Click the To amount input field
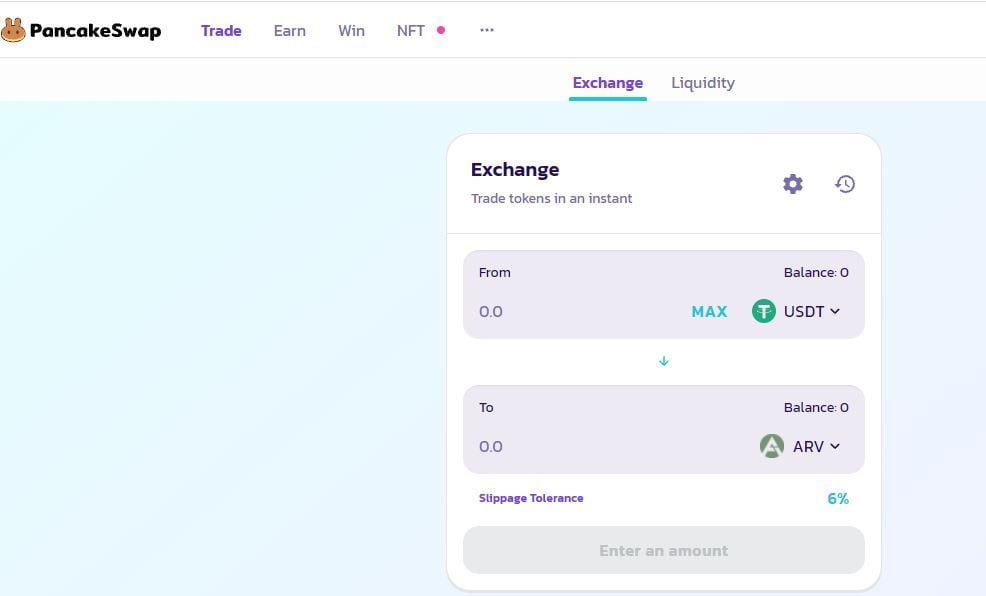 [600, 447]
